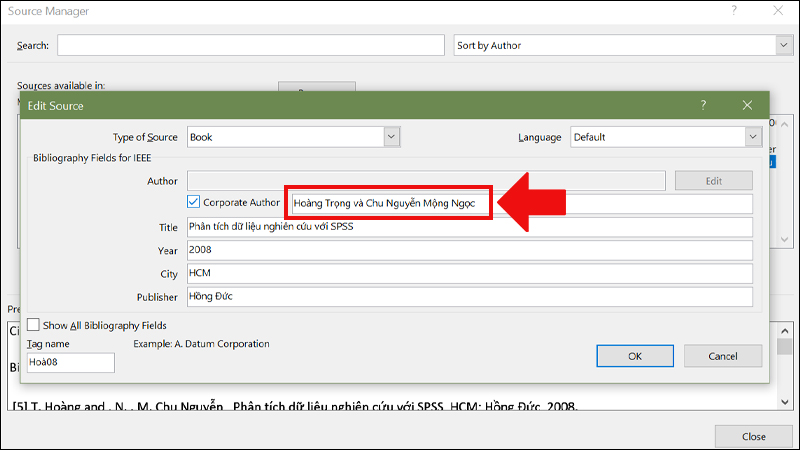
Task: Click the Edit button beside Author
Action: click(713, 181)
